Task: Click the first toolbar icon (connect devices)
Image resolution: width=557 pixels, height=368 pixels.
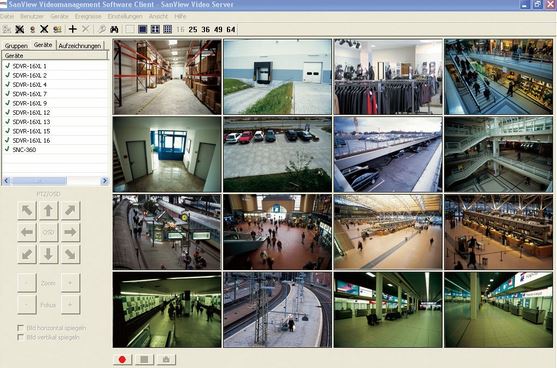Action: [x=7, y=29]
